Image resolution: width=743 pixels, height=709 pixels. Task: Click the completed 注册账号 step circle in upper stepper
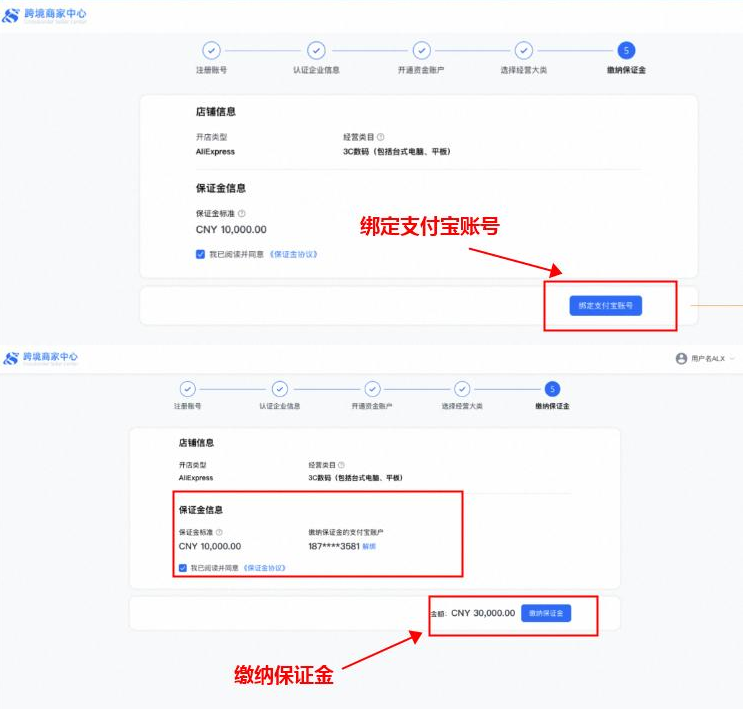pyautogui.click(x=211, y=50)
